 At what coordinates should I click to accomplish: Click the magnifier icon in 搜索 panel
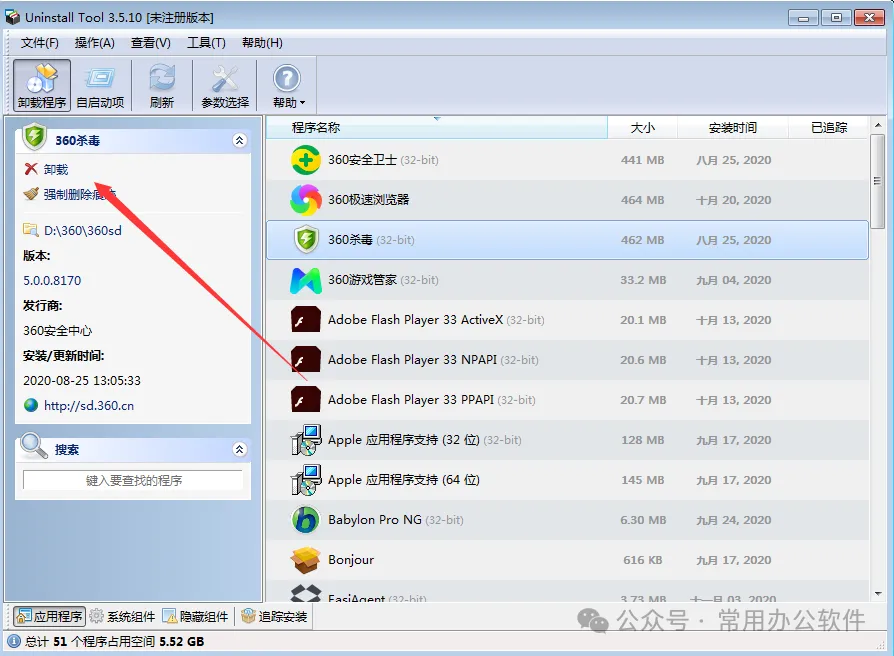[x=34, y=446]
